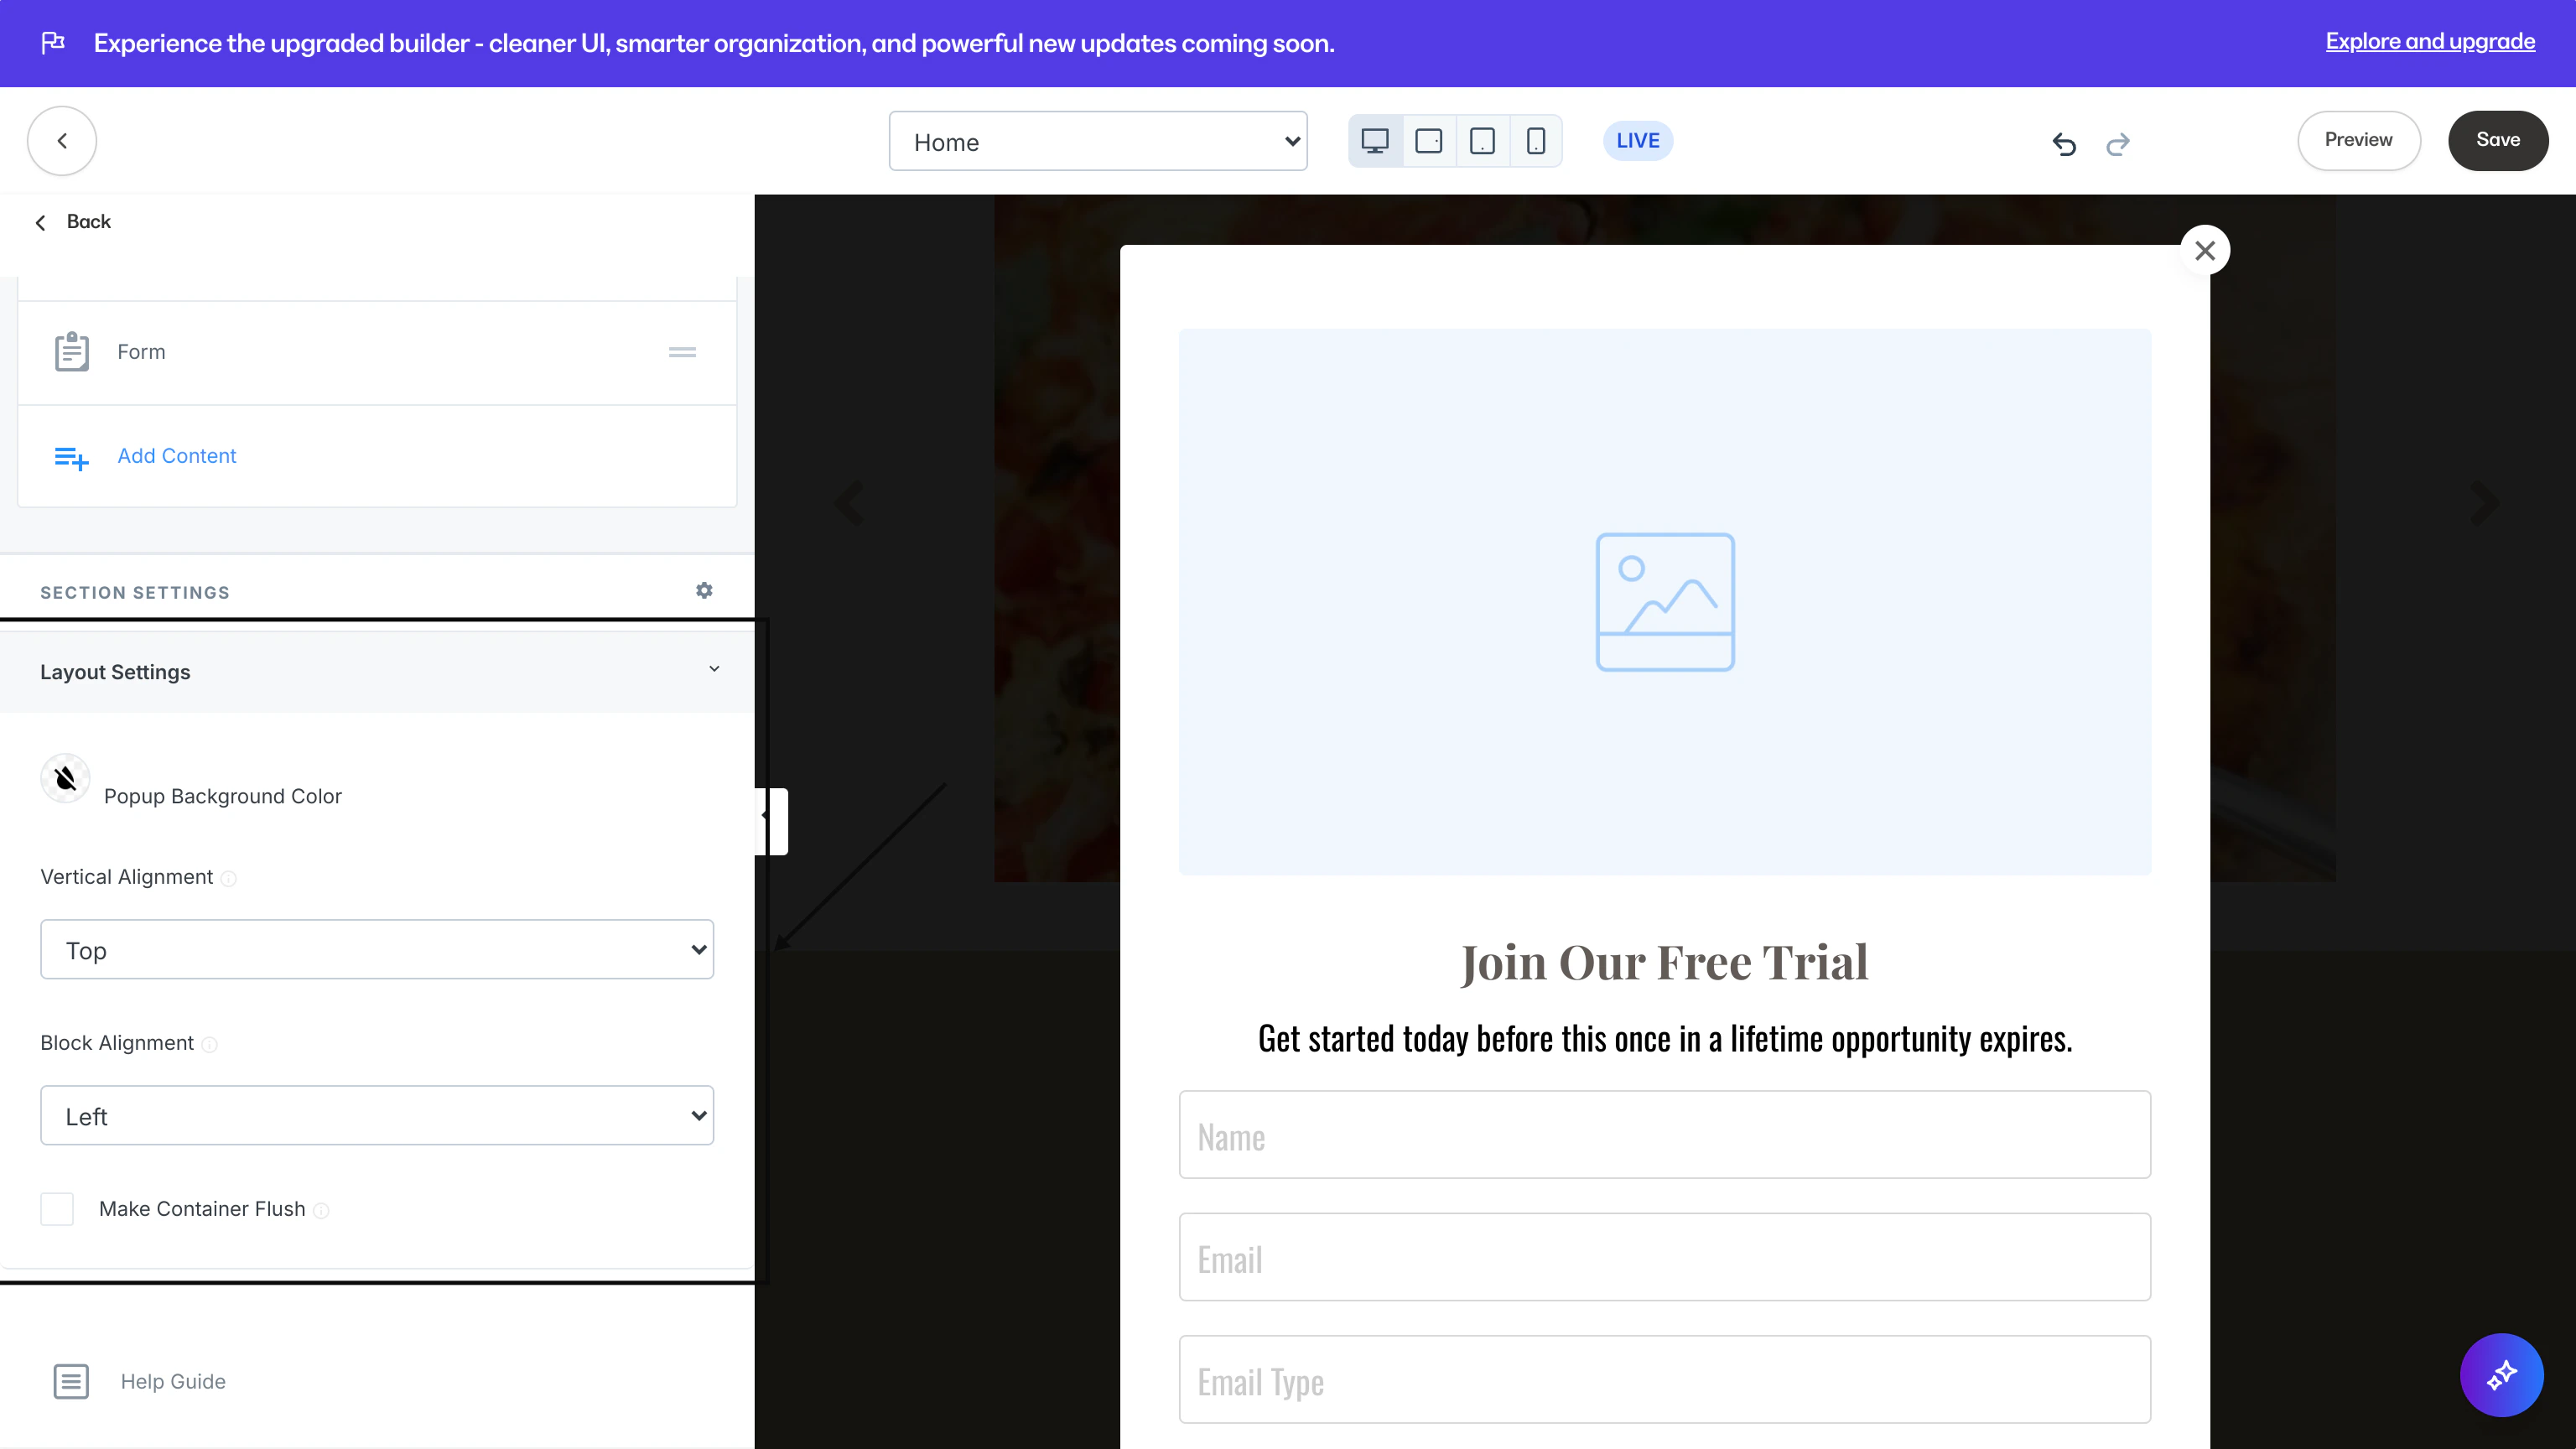This screenshot has width=2576, height=1449.
Task: Toggle the LIVE status switch
Action: tap(1637, 140)
